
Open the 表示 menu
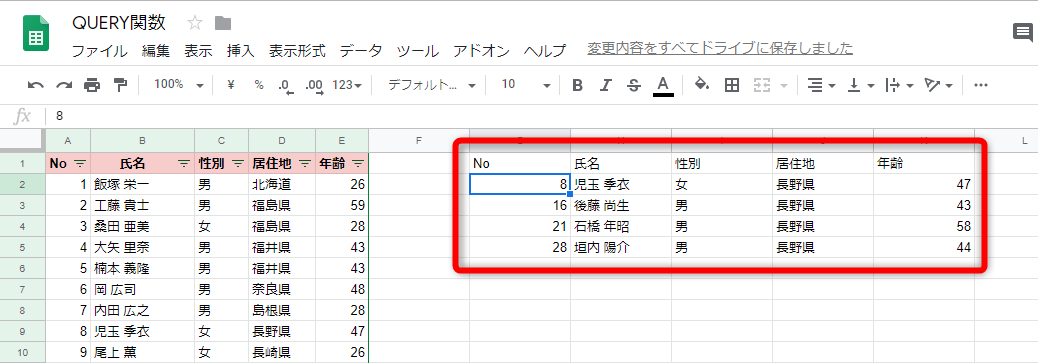pos(198,51)
